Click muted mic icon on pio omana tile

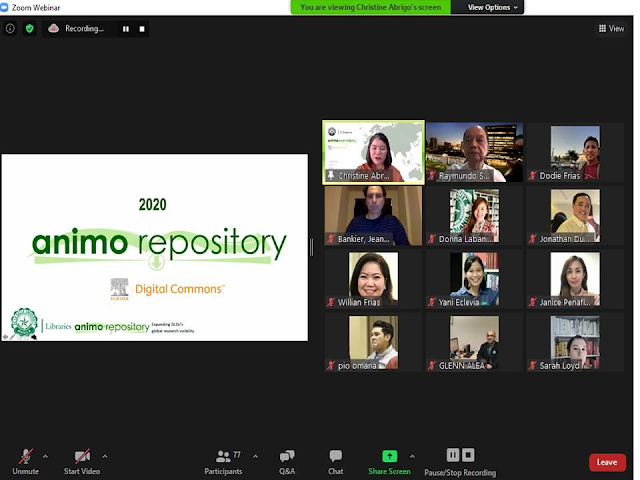[331, 366]
